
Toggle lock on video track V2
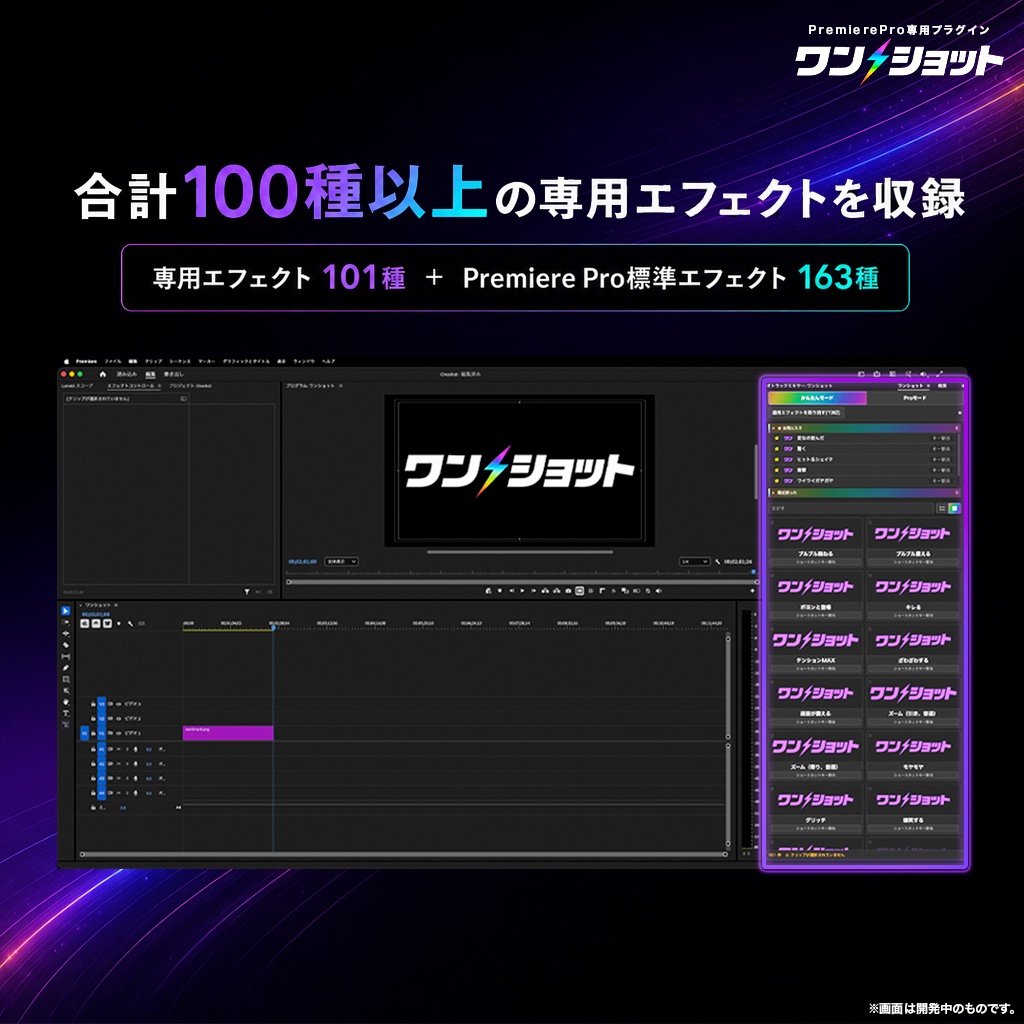point(93,718)
